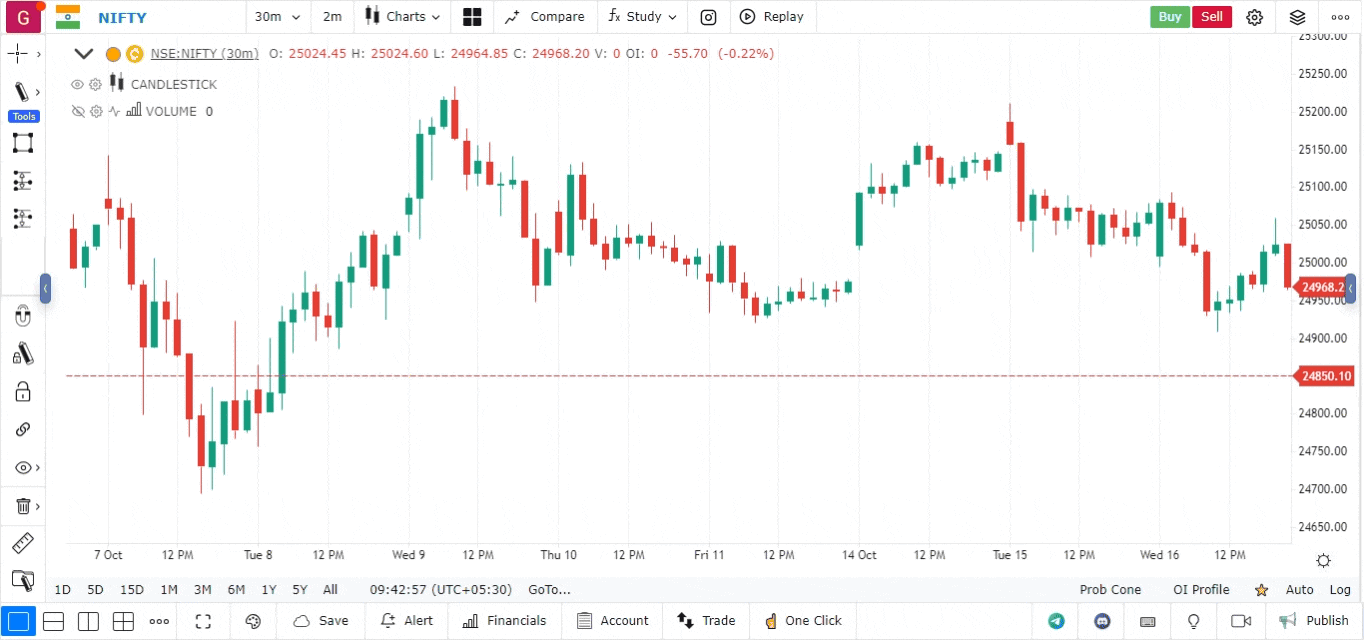Click the orange symbol color dot
The width and height of the screenshot is (1364, 640).
(113, 54)
